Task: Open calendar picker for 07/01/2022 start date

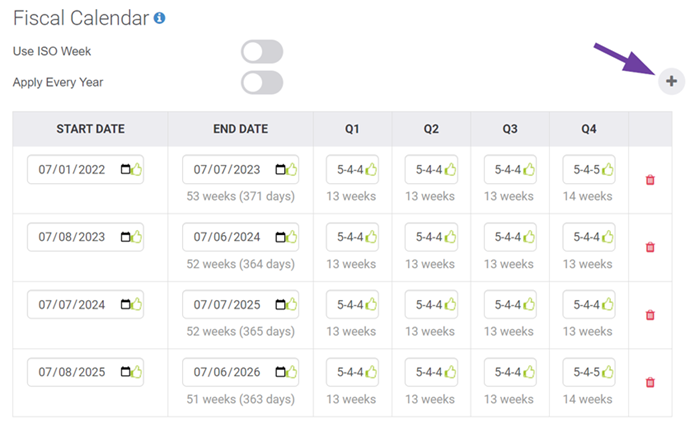Action: pyautogui.click(x=126, y=170)
